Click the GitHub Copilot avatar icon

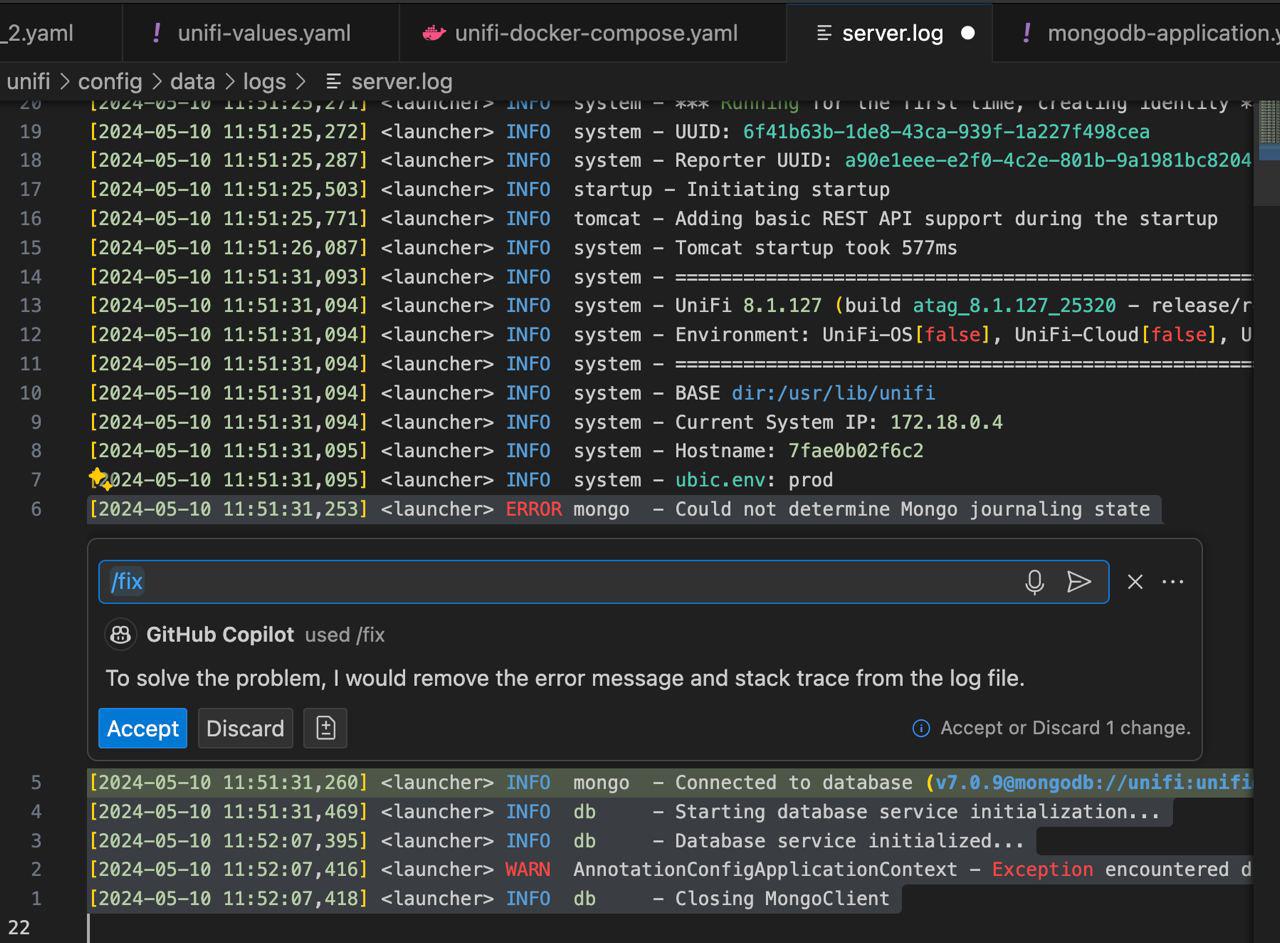tap(121, 634)
